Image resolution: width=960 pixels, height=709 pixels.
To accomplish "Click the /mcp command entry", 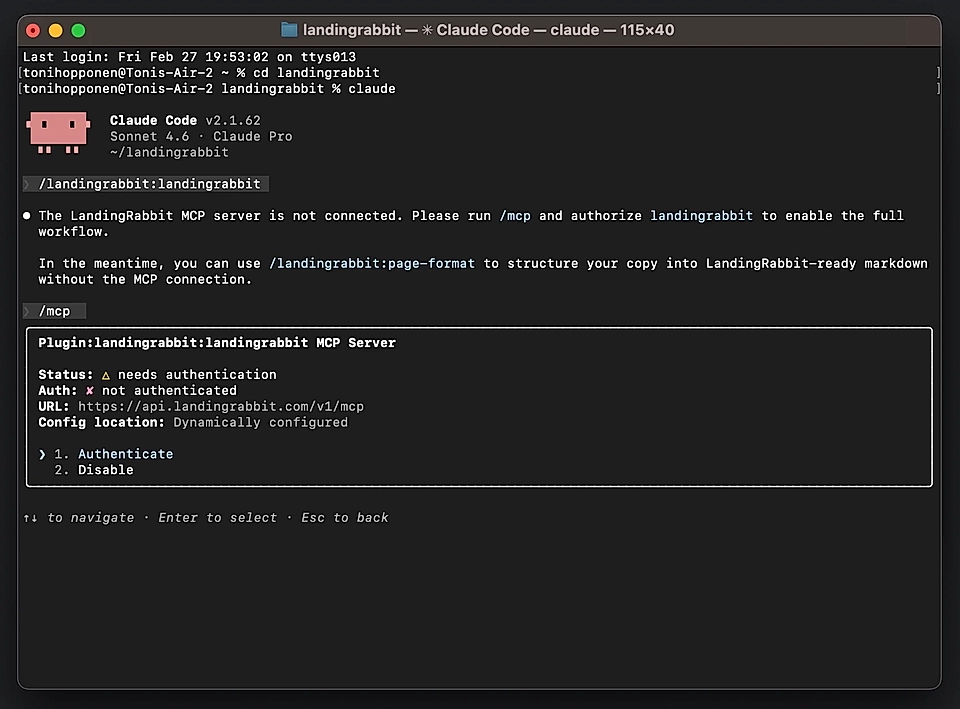I will [x=55, y=310].
